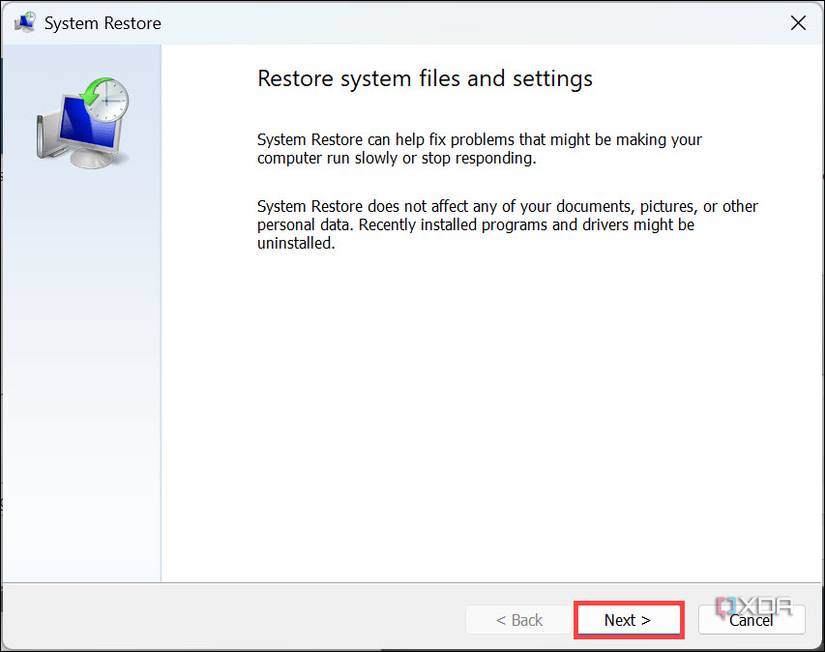This screenshot has width=825, height=652.
Task: Click the grayed-out Back button
Action: point(521,620)
